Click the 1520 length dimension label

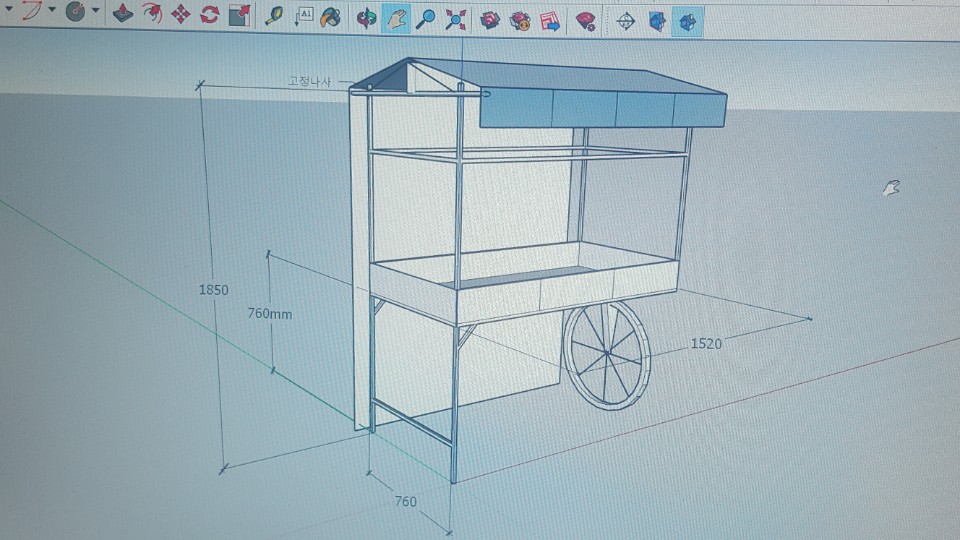(707, 343)
